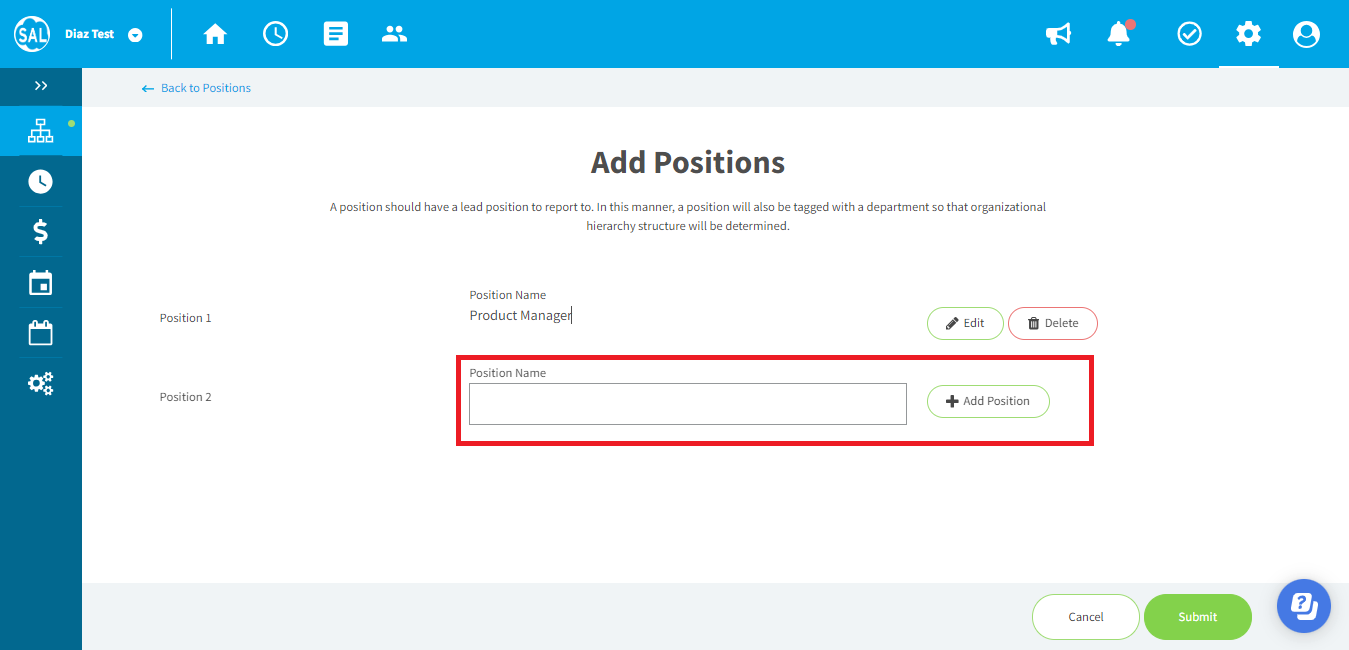Open the clock history icon in top bar
The image size is (1349, 650).
[275, 34]
